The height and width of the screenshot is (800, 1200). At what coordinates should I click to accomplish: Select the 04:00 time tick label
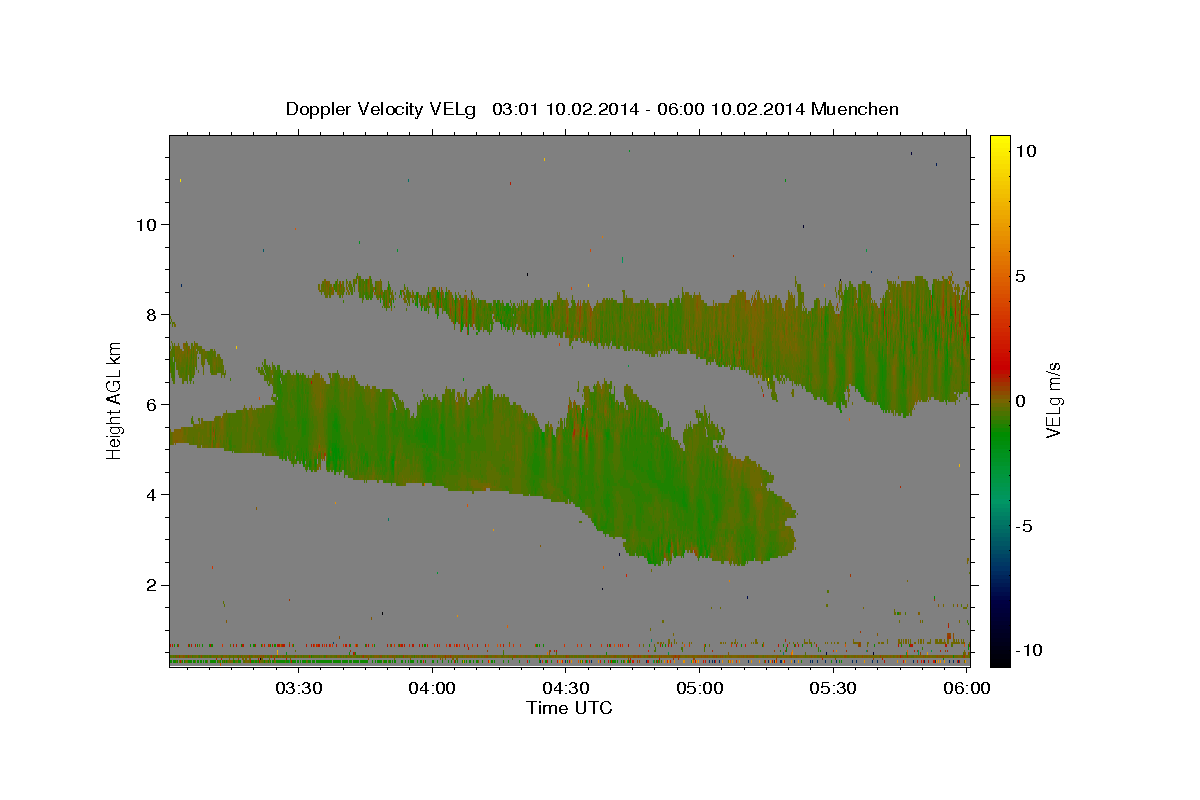[432, 688]
